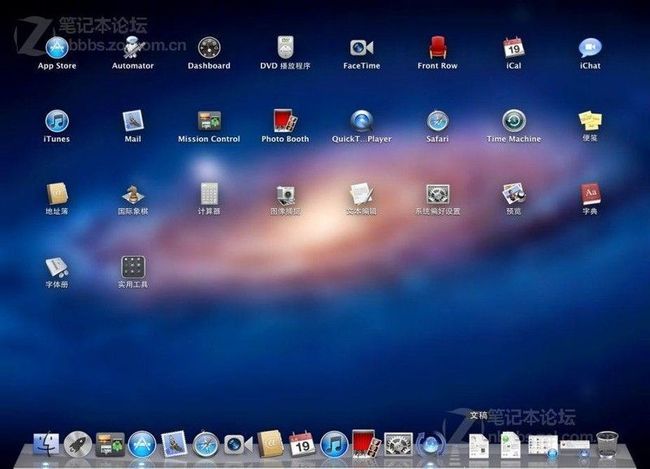
Task: Launch the 预览 preview app
Action: (514, 194)
